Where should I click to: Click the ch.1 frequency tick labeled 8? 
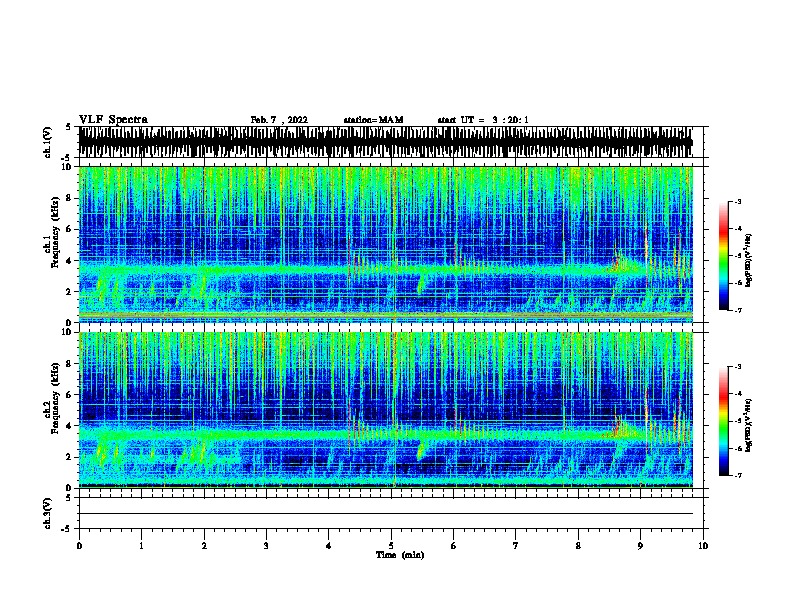click(70, 198)
